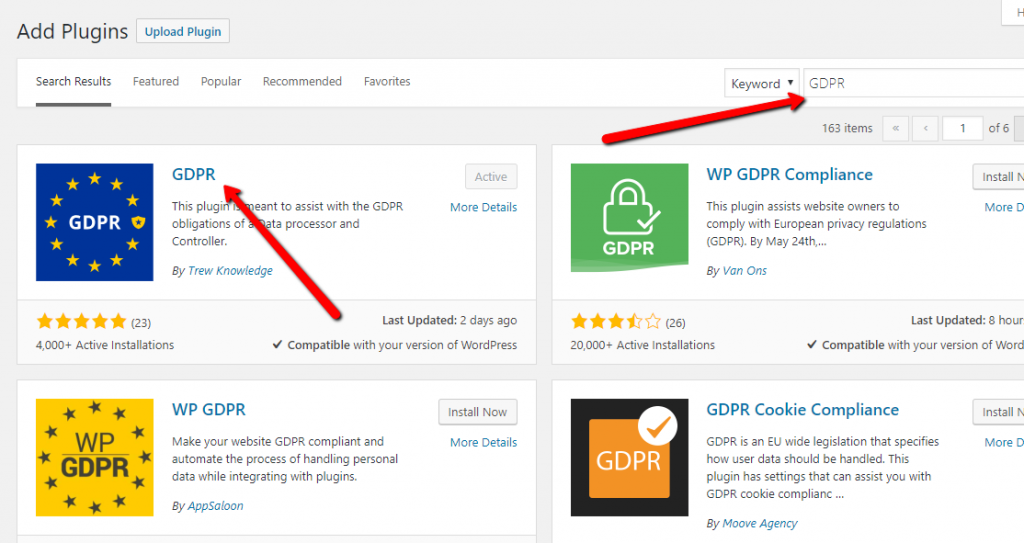The image size is (1024, 543).
Task: Click '4,000+ Active Installations' text
Action: coord(105,345)
